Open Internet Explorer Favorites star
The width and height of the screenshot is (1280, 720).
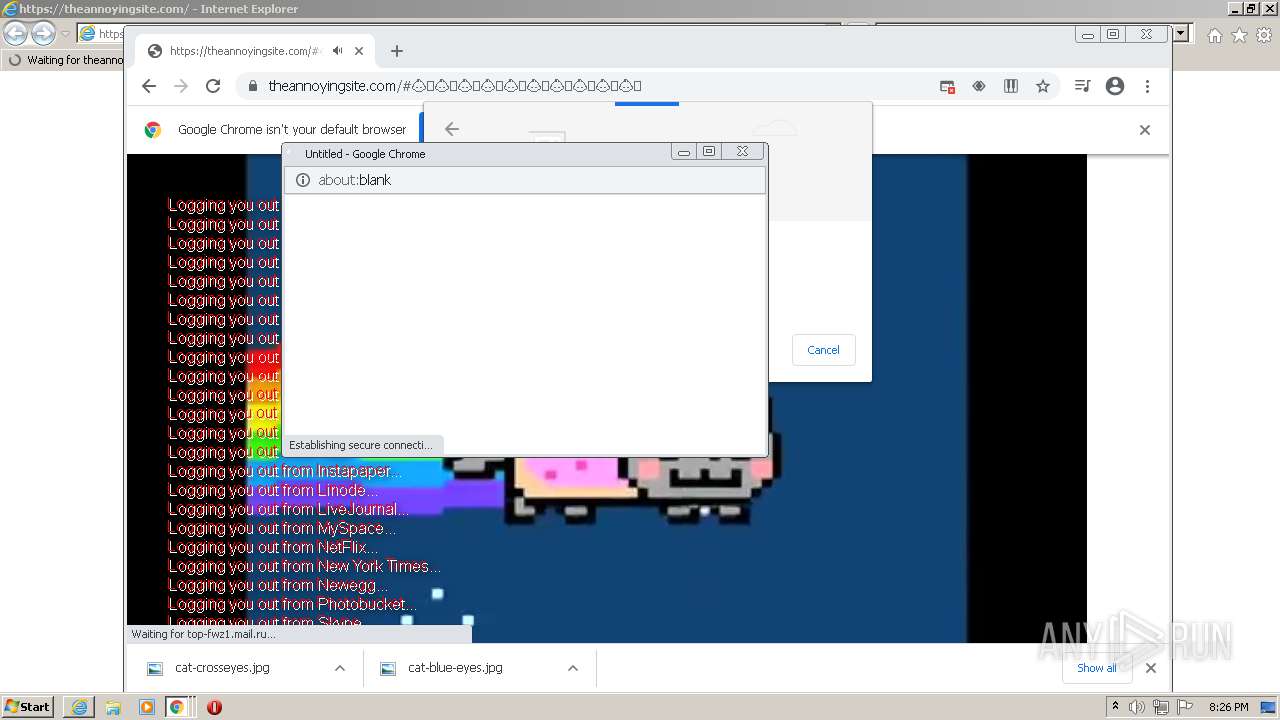tap(1239, 35)
